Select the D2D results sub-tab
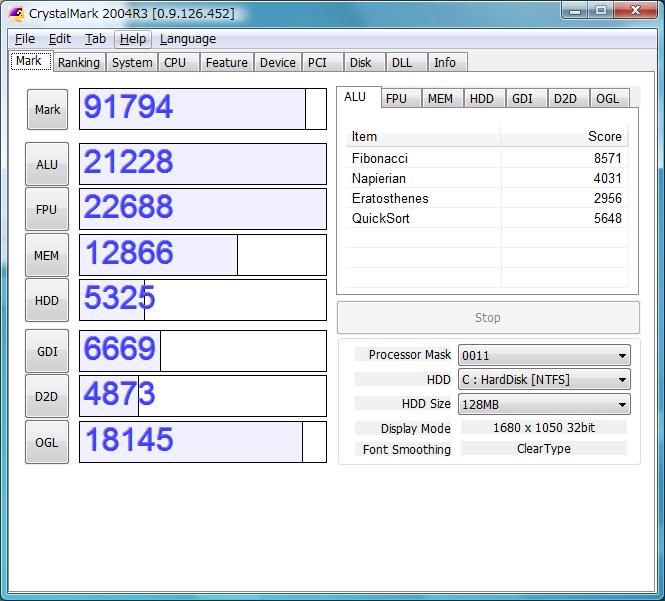The image size is (665, 601). click(568, 98)
